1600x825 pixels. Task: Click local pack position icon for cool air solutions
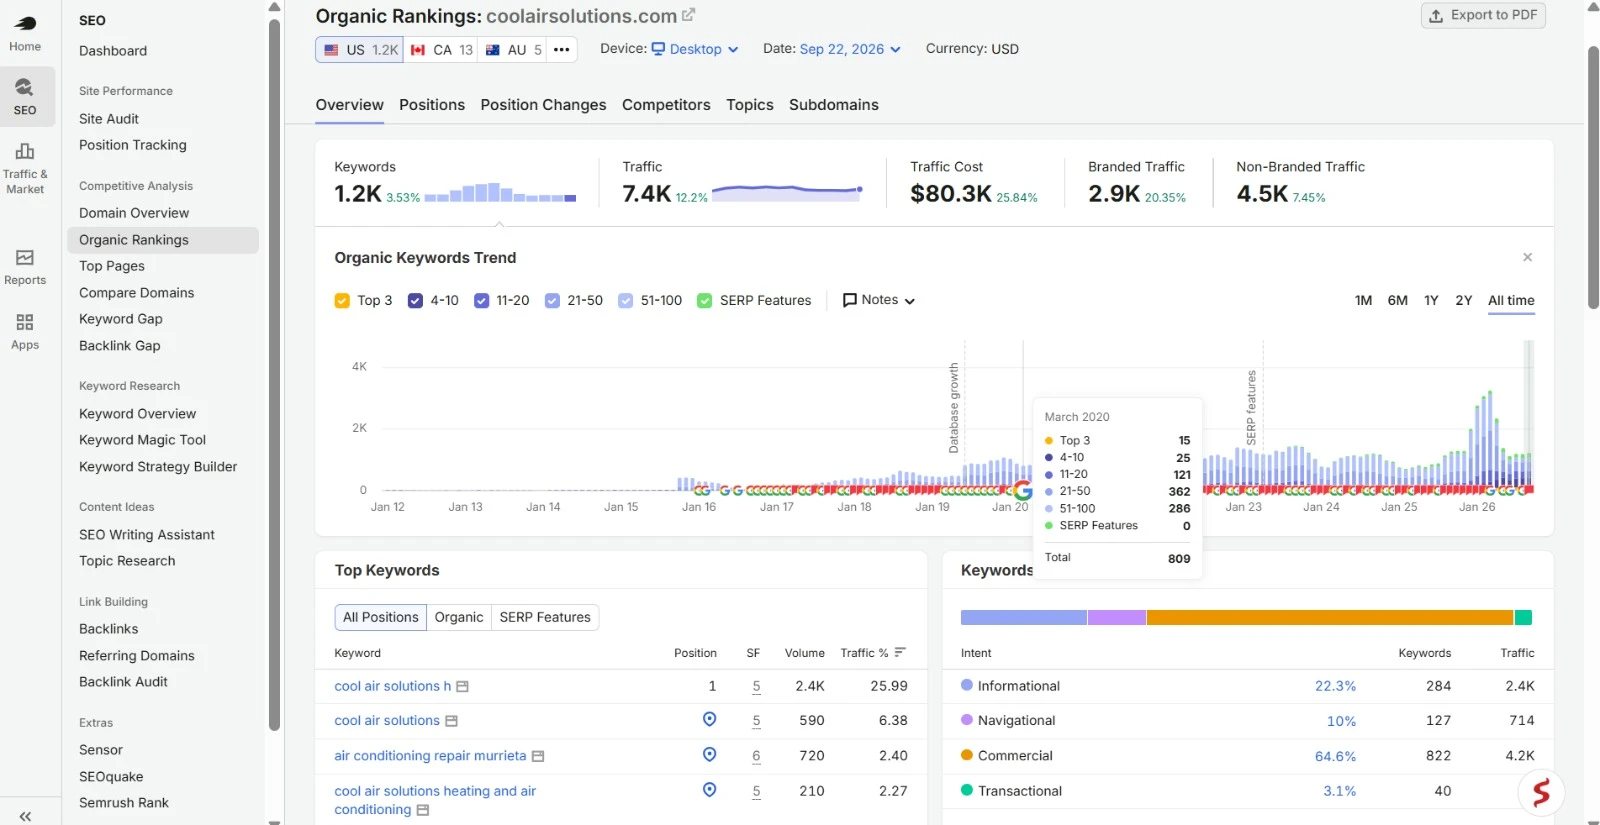point(709,719)
